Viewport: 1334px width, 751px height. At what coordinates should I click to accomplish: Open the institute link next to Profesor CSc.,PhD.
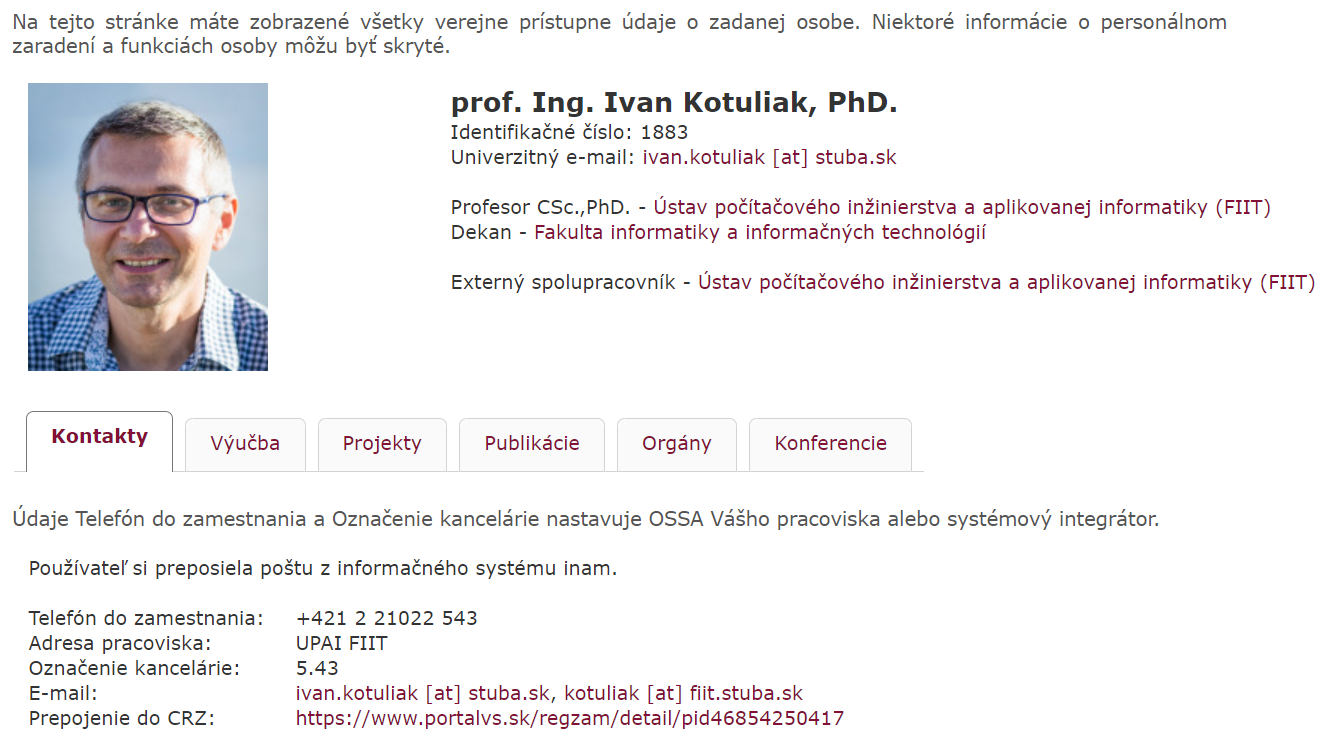click(x=961, y=208)
